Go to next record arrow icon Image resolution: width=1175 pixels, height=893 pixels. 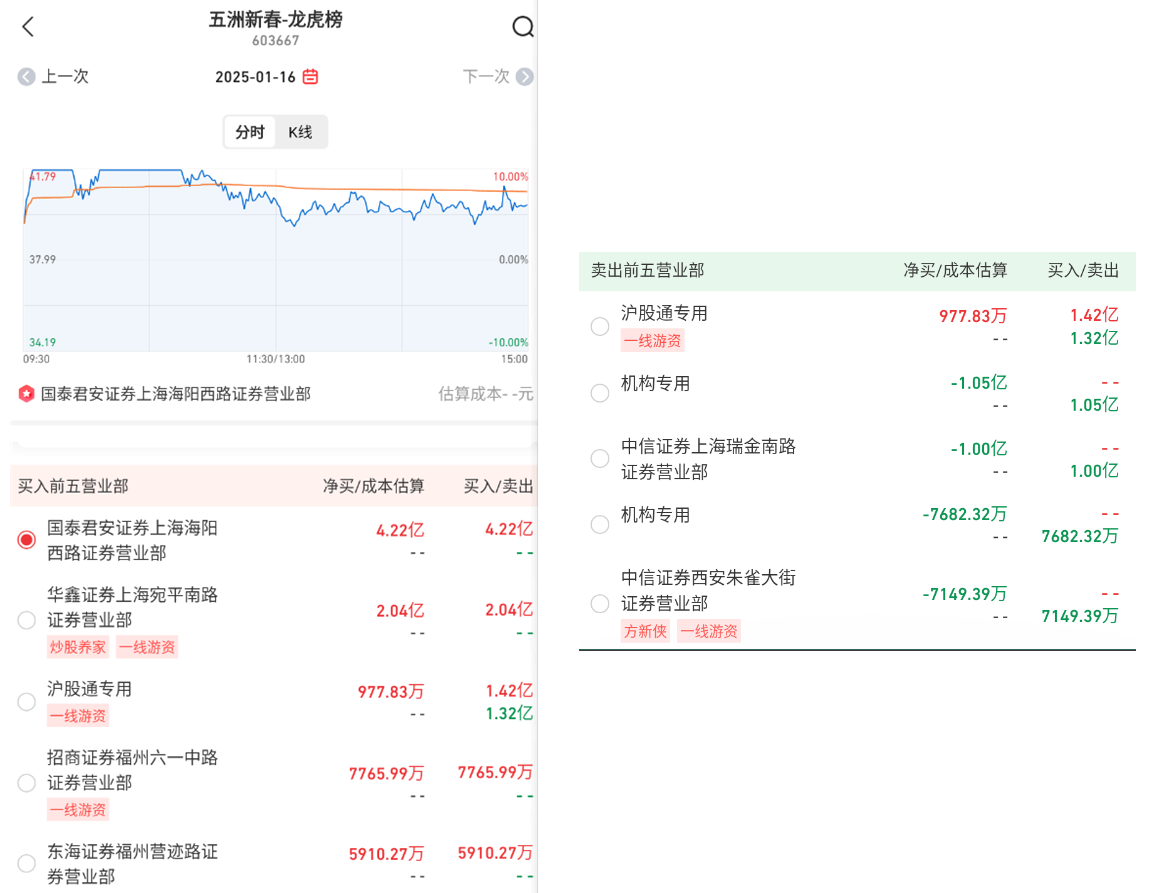click(x=524, y=77)
